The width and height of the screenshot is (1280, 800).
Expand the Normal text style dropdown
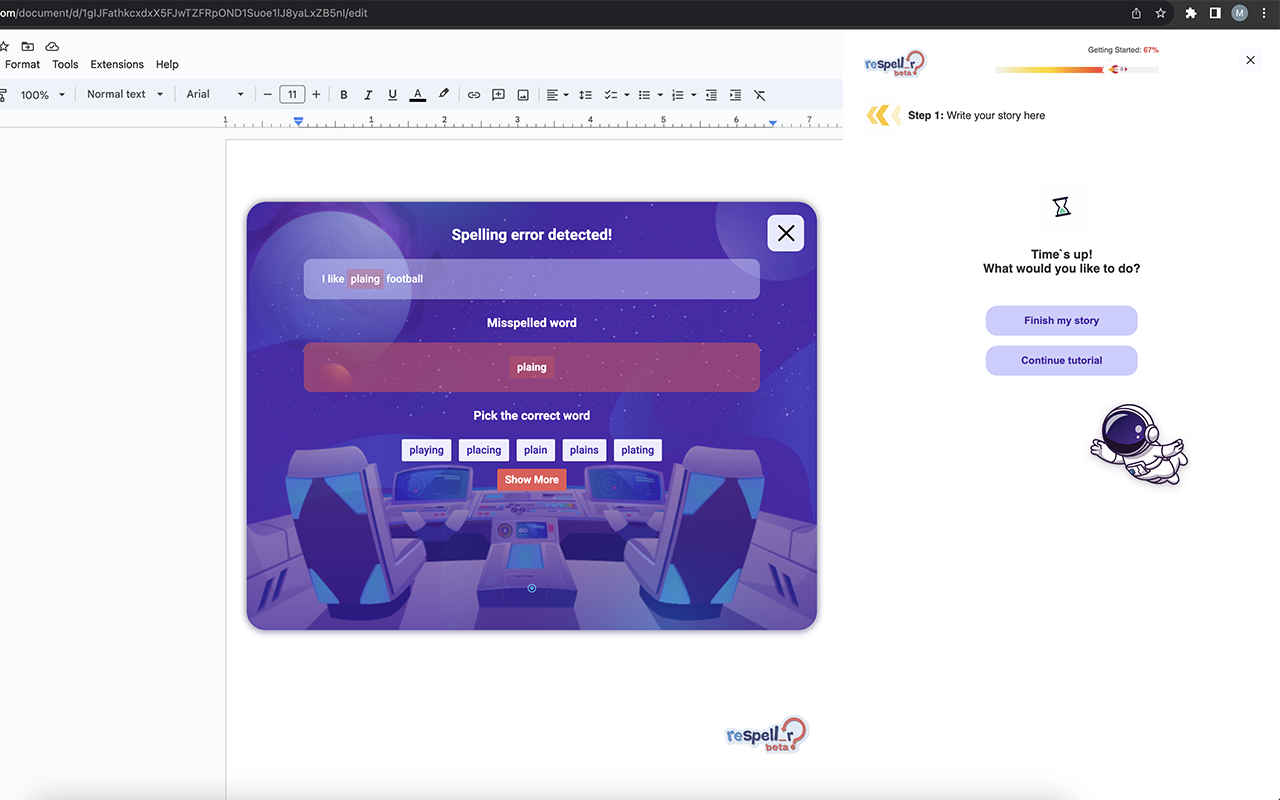pos(124,94)
